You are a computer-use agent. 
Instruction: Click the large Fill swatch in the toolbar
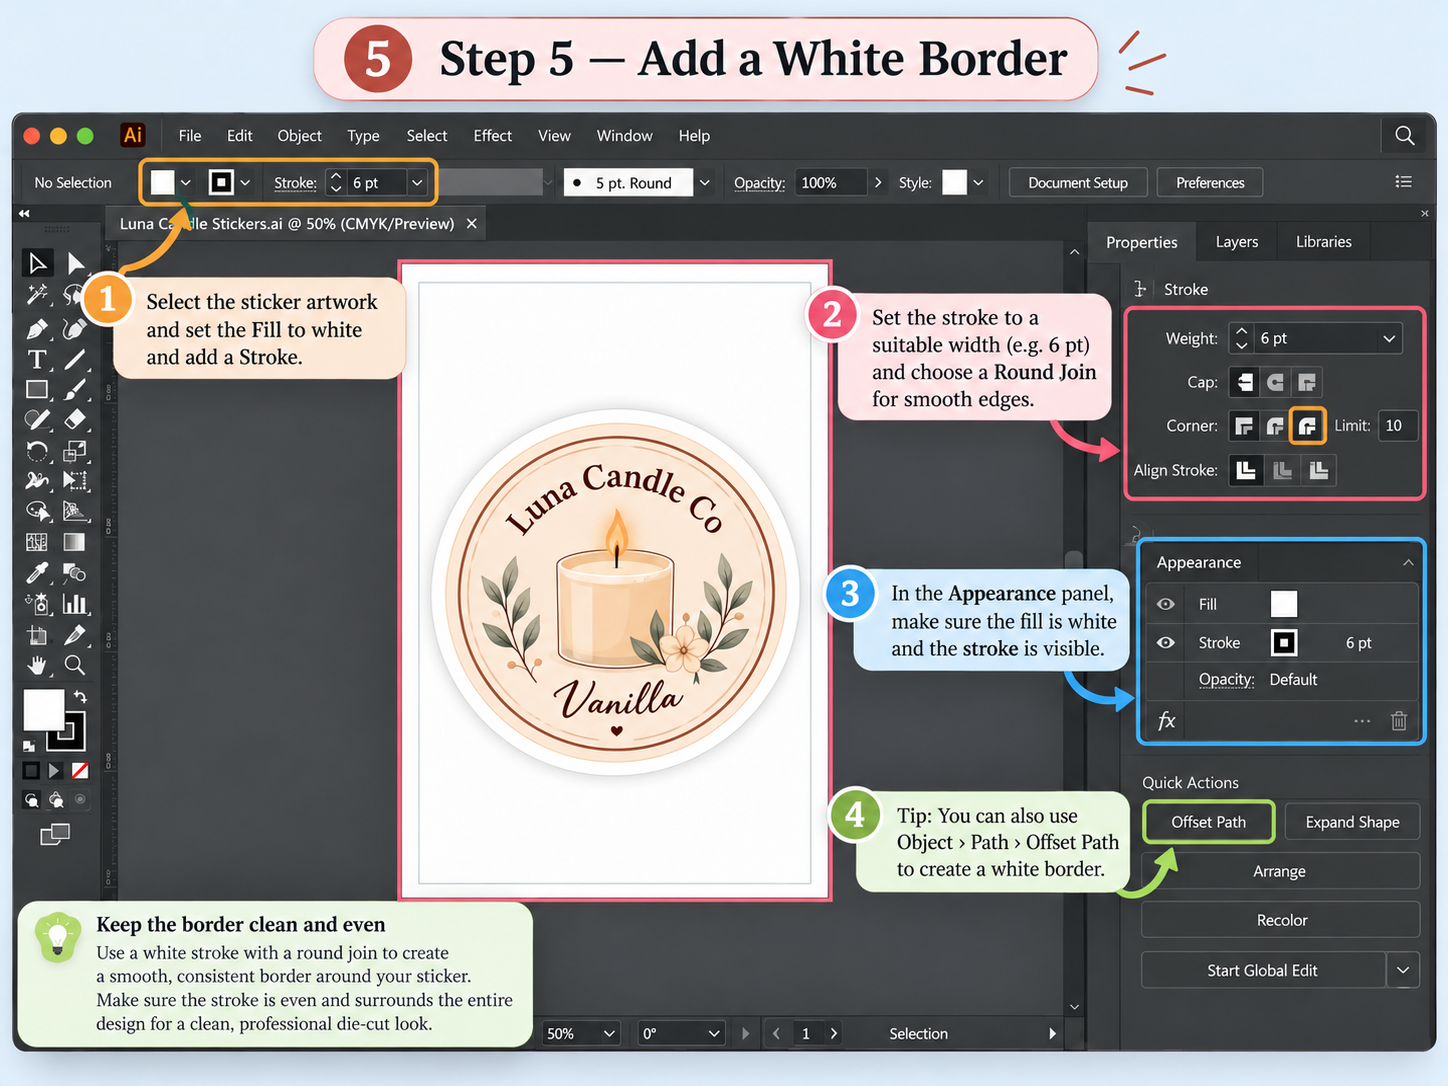43,709
